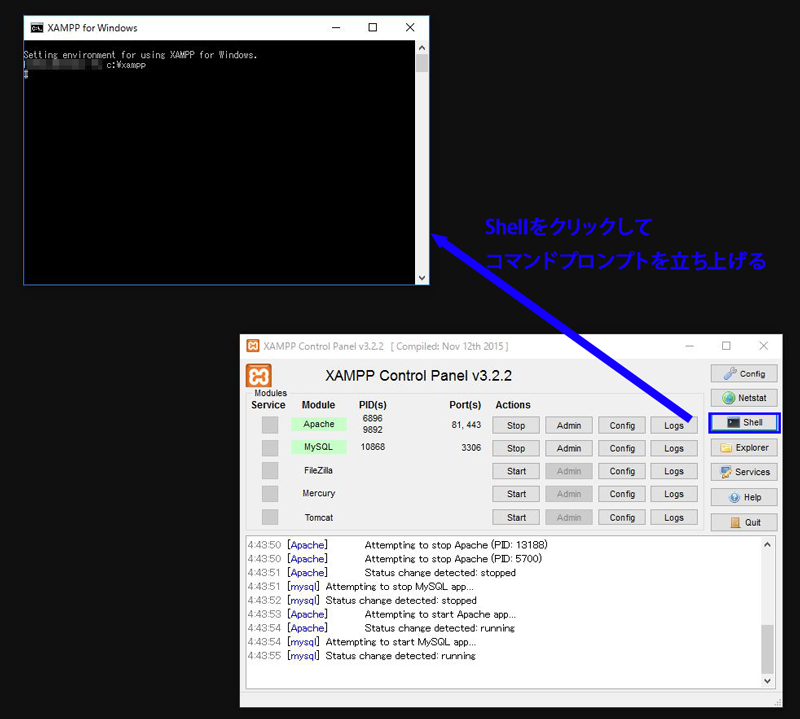800x719 pixels.
Task: Open the Windows Services panel
Action: (744, 472)
